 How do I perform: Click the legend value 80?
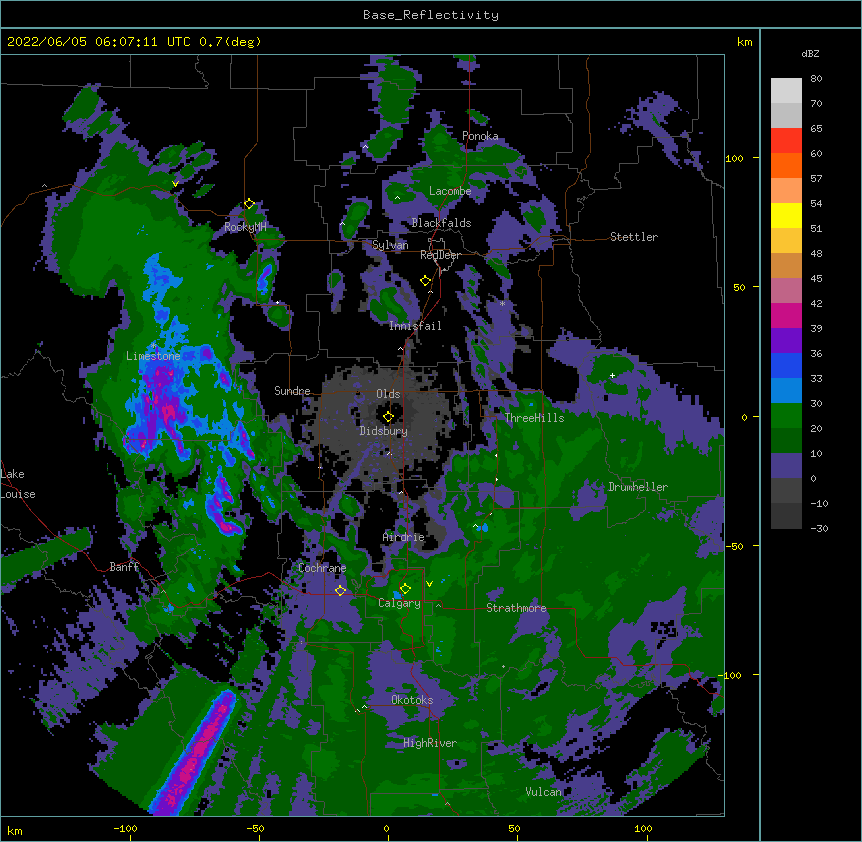(x=816, y=79)
